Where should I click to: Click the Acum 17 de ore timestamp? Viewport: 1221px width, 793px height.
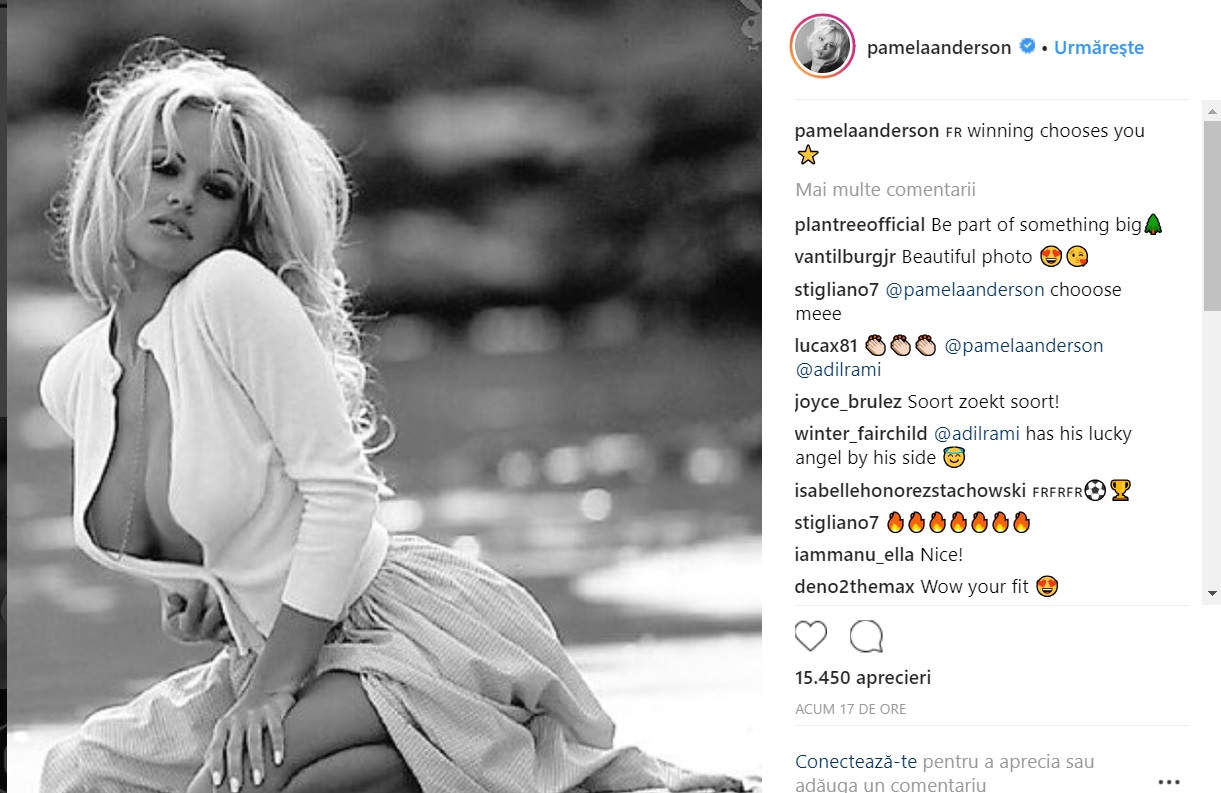851,709
